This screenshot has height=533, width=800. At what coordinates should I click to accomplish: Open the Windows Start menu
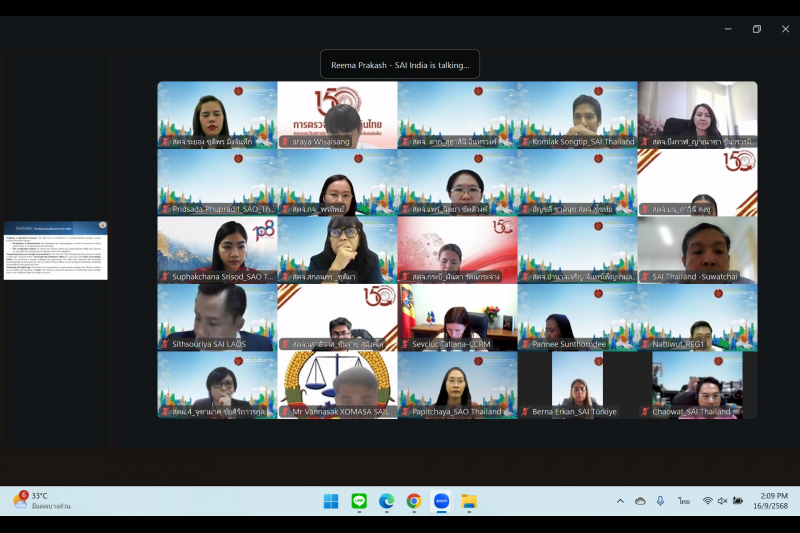point(331,501)
